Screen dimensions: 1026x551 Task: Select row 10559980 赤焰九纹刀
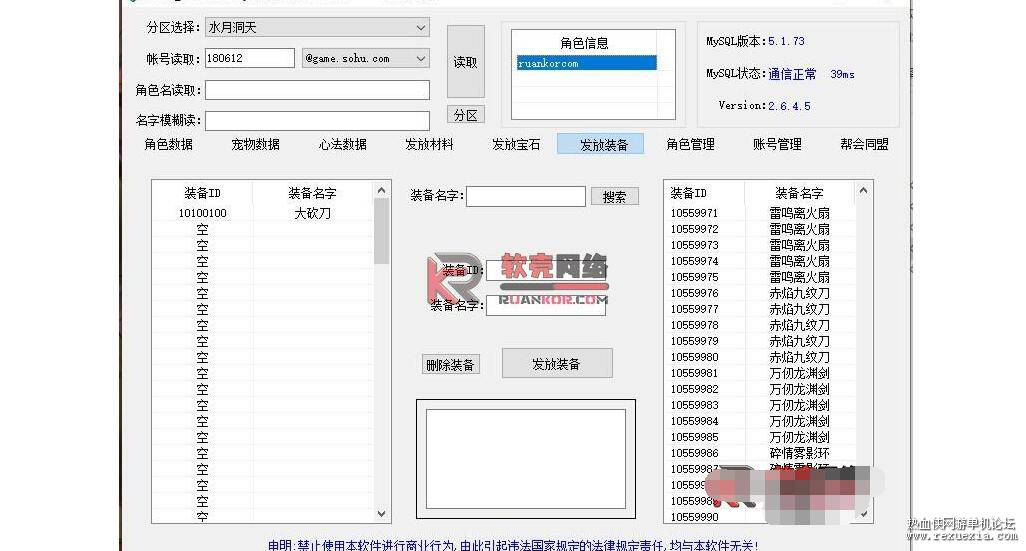tap(760, 357)
